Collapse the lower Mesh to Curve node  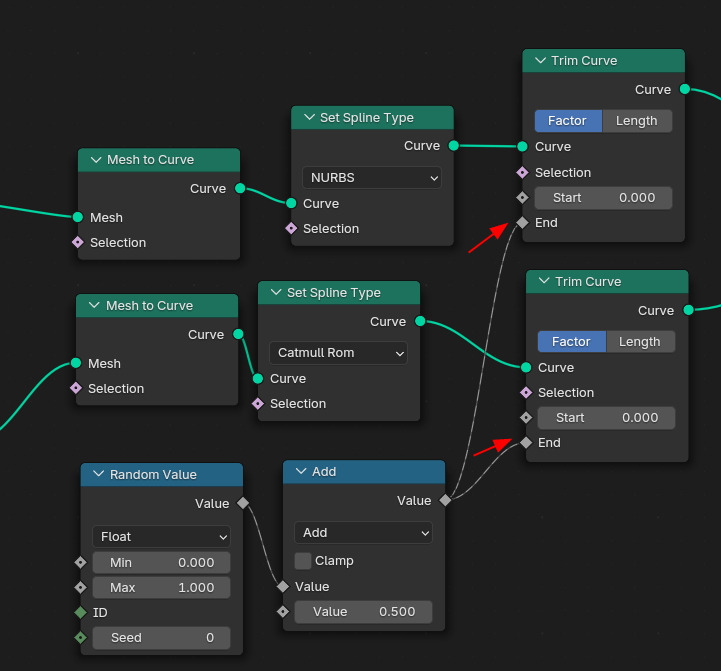94,305
